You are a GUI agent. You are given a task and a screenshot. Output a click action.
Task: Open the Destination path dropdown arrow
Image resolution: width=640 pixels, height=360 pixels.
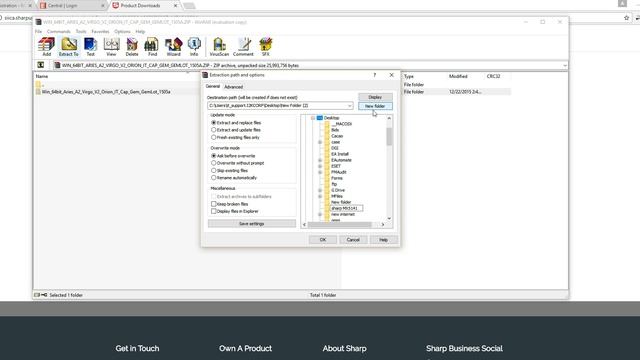(x=349, y=106)
